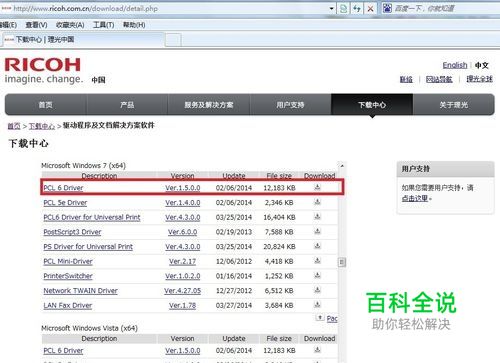Open the Network TWAIN Driver link
This screenshot has width=500, height=363.
tap(81, 290)
